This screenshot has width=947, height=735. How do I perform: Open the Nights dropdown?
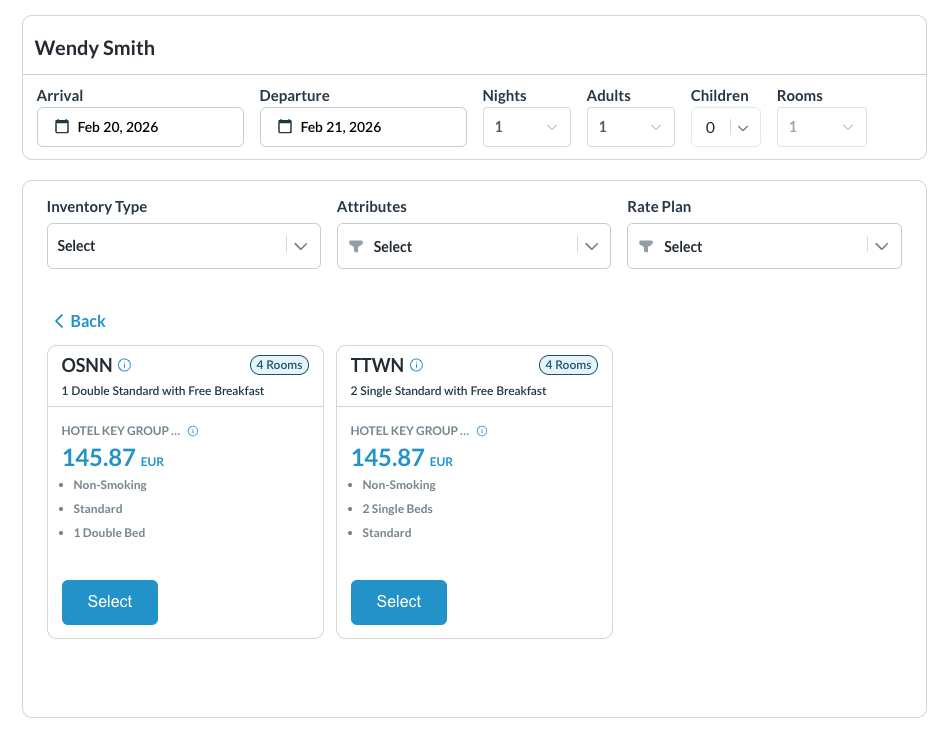coord(526,127)
